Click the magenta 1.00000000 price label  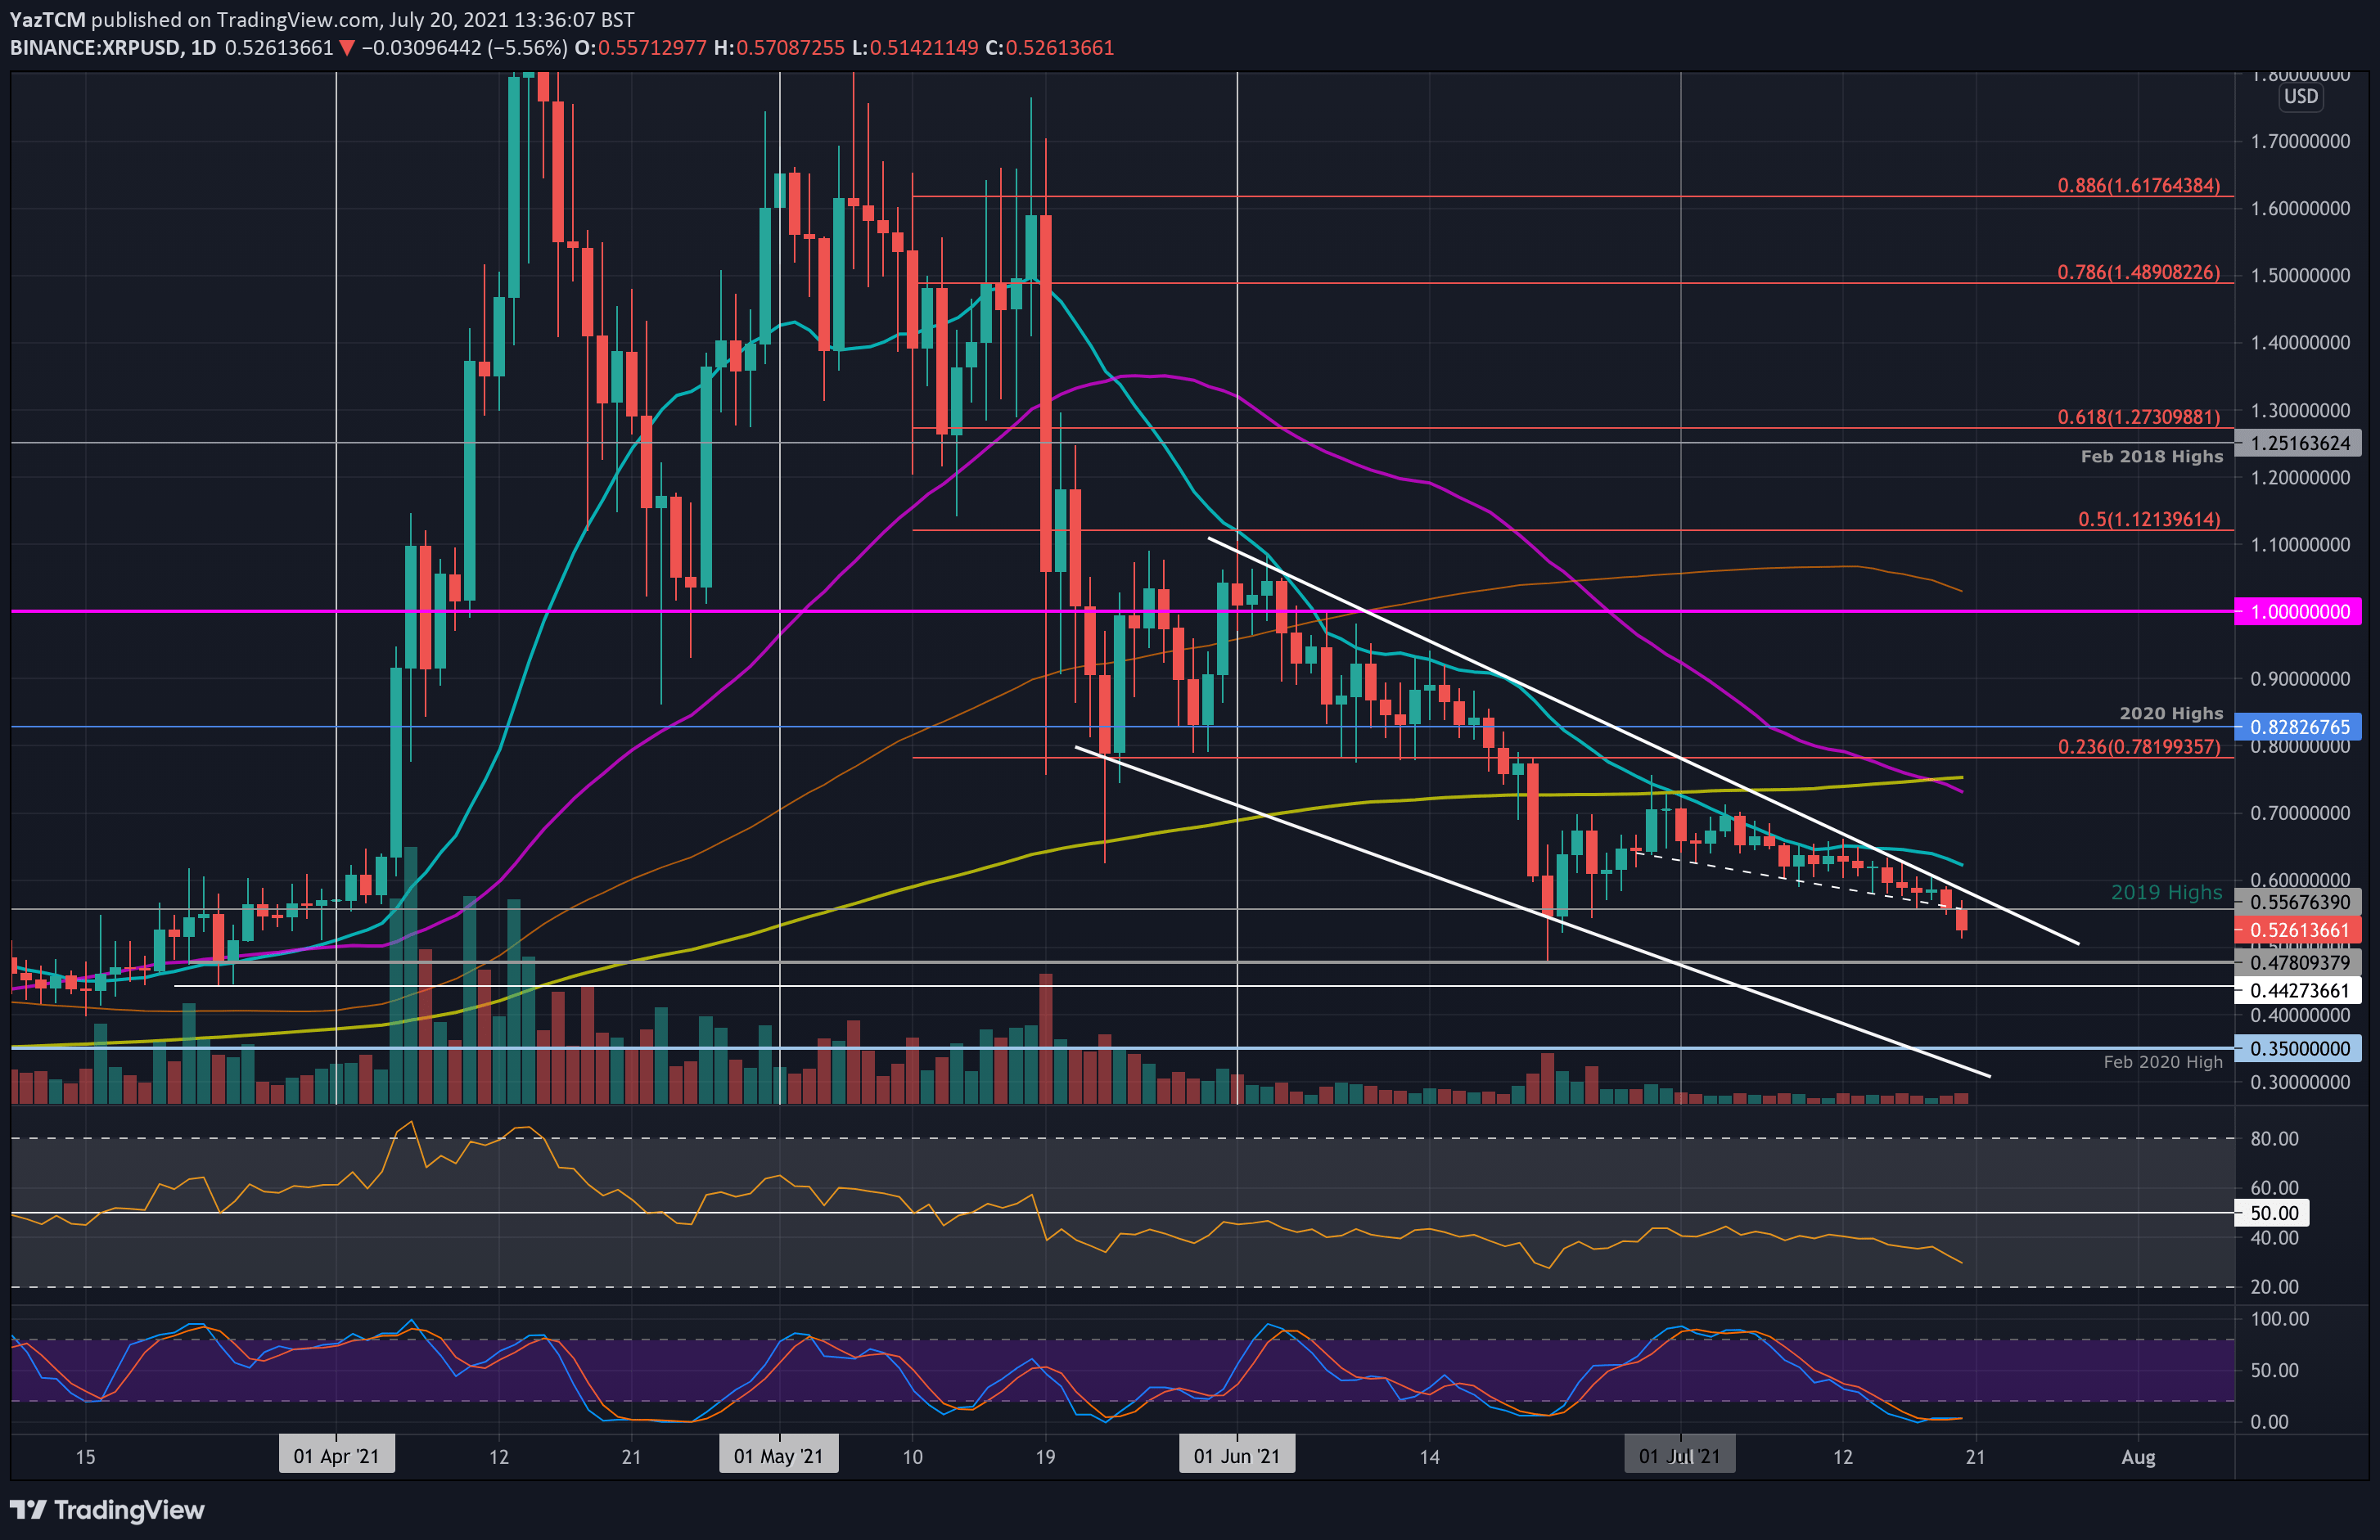[2298, 611]
